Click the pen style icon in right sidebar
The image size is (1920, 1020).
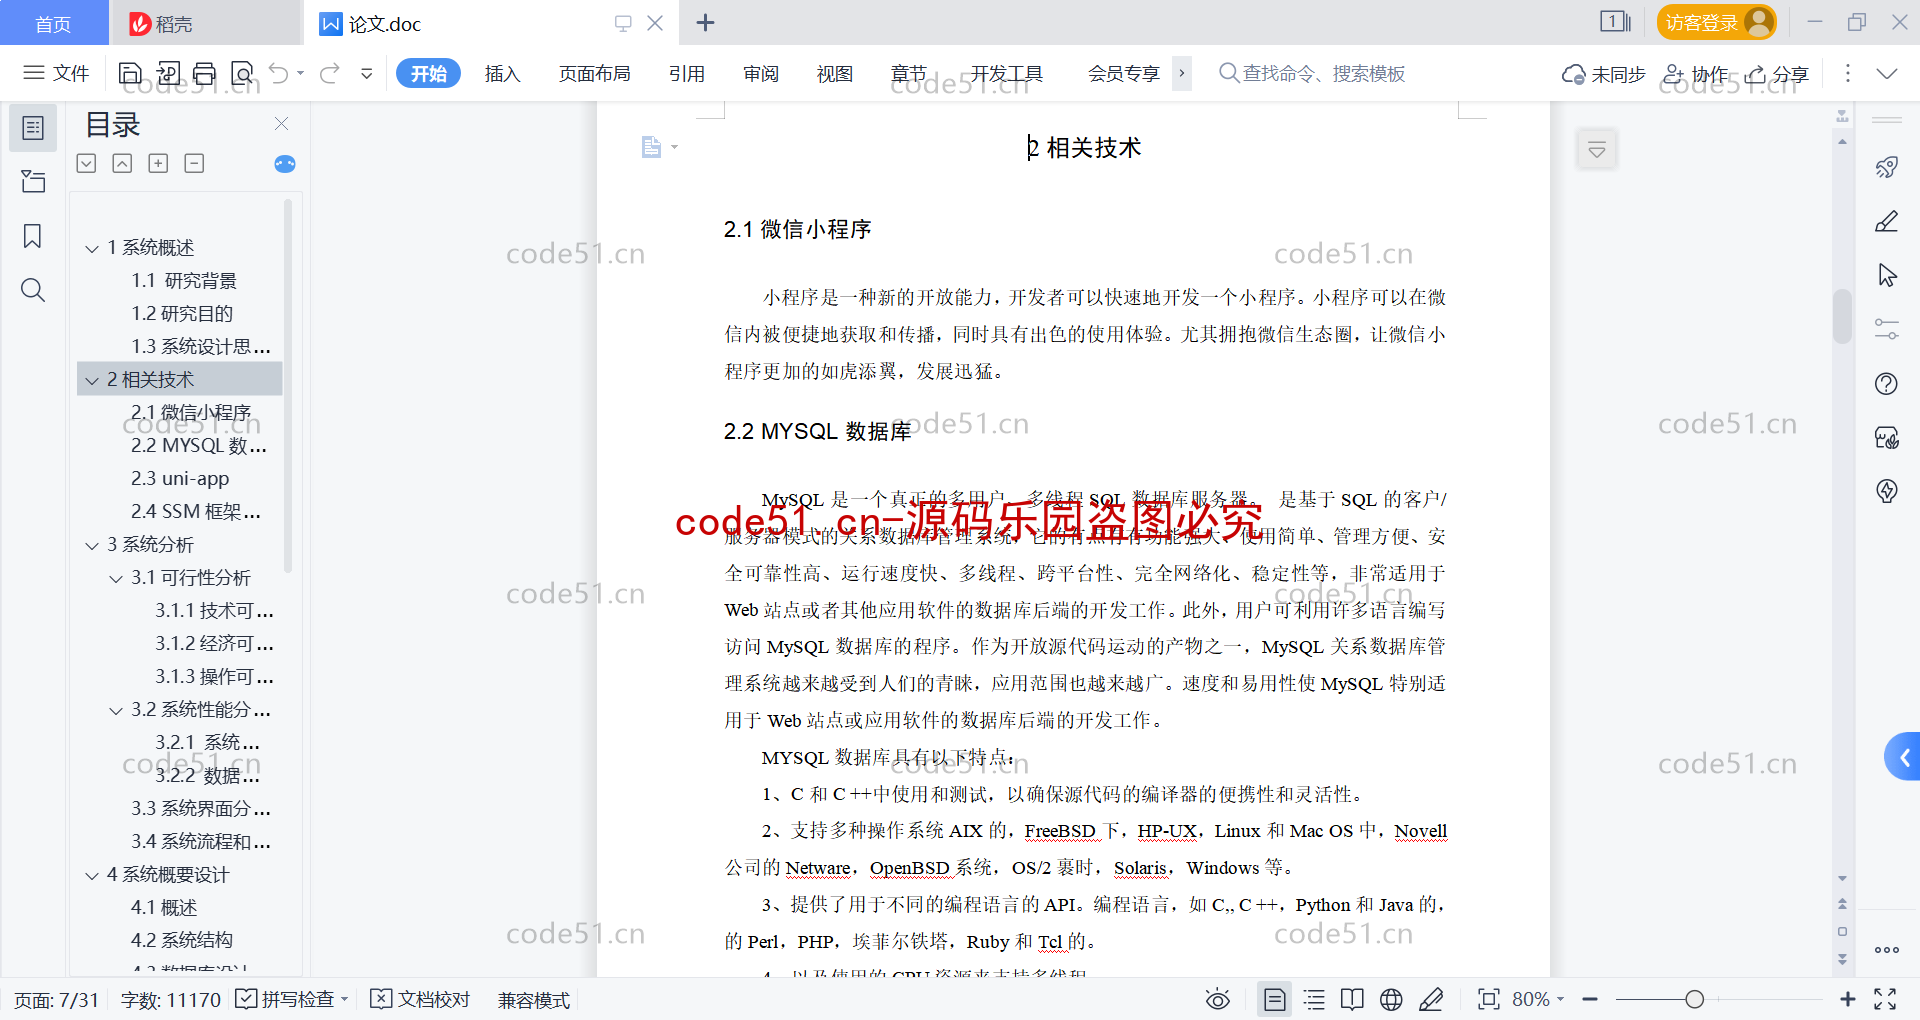[x=1887, y=221]
